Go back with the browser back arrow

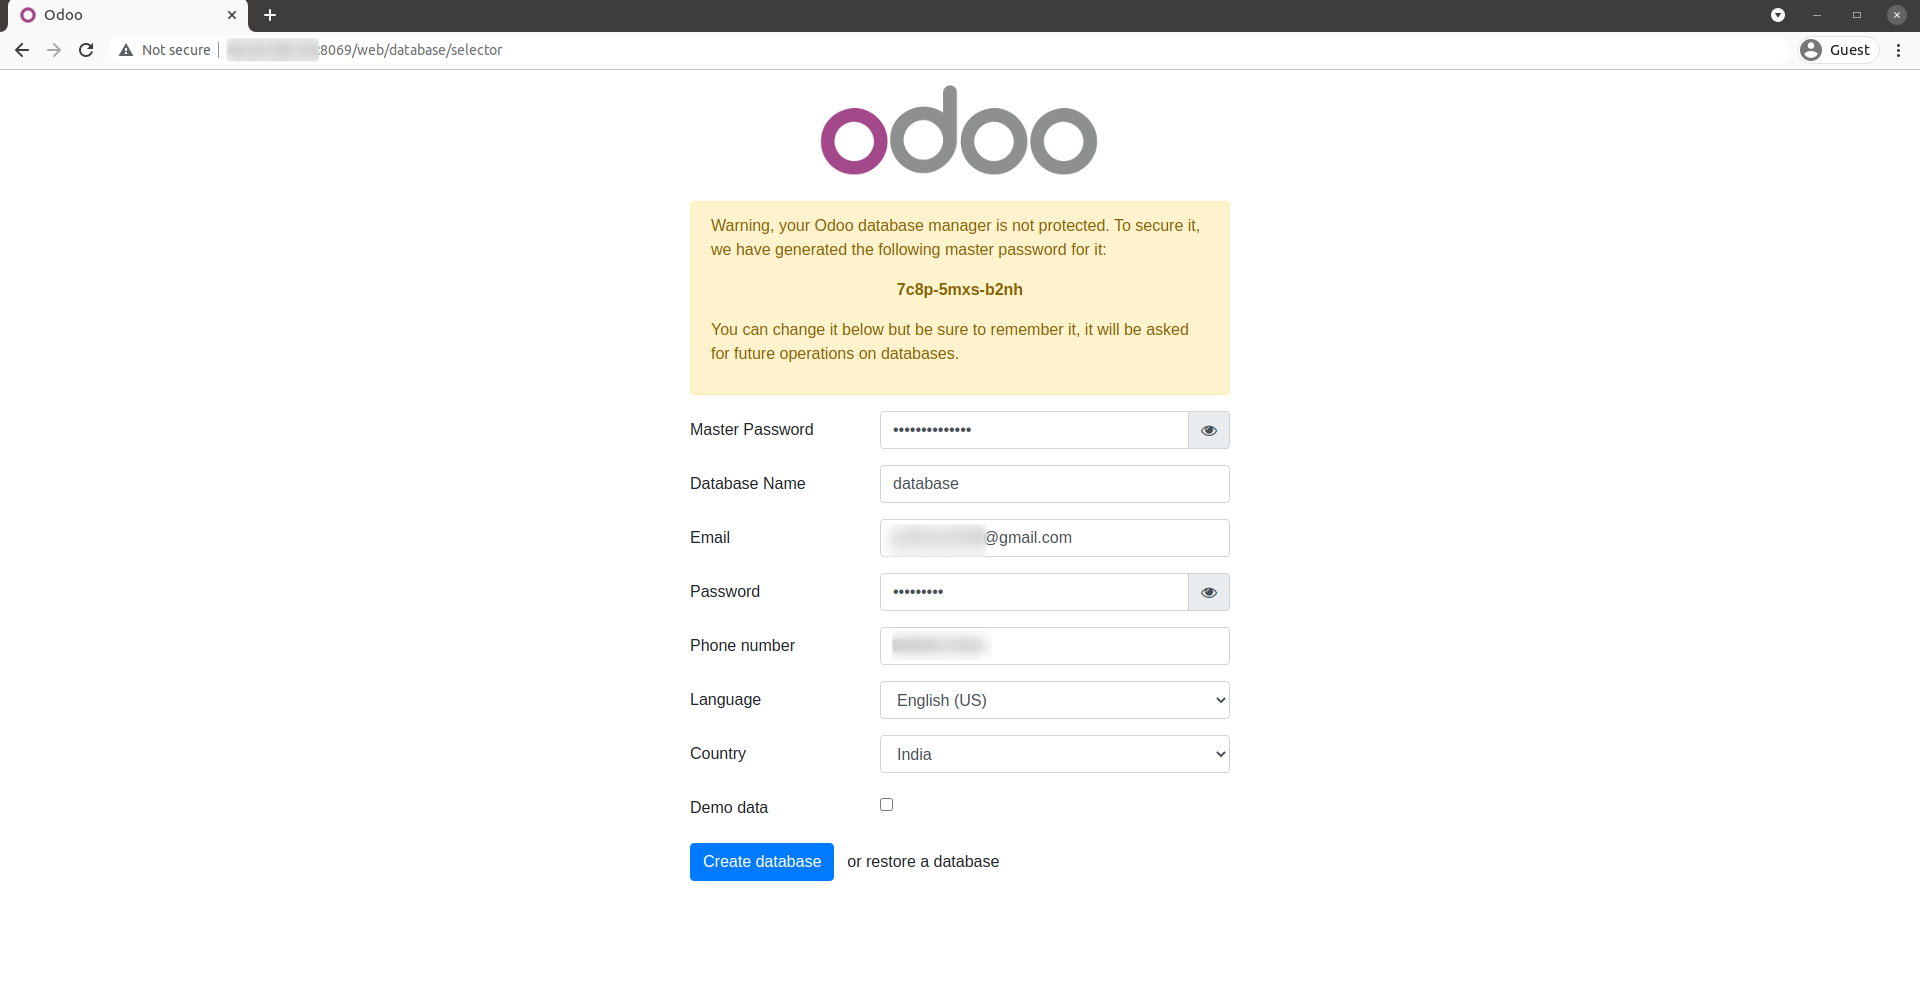click(22, 50)
